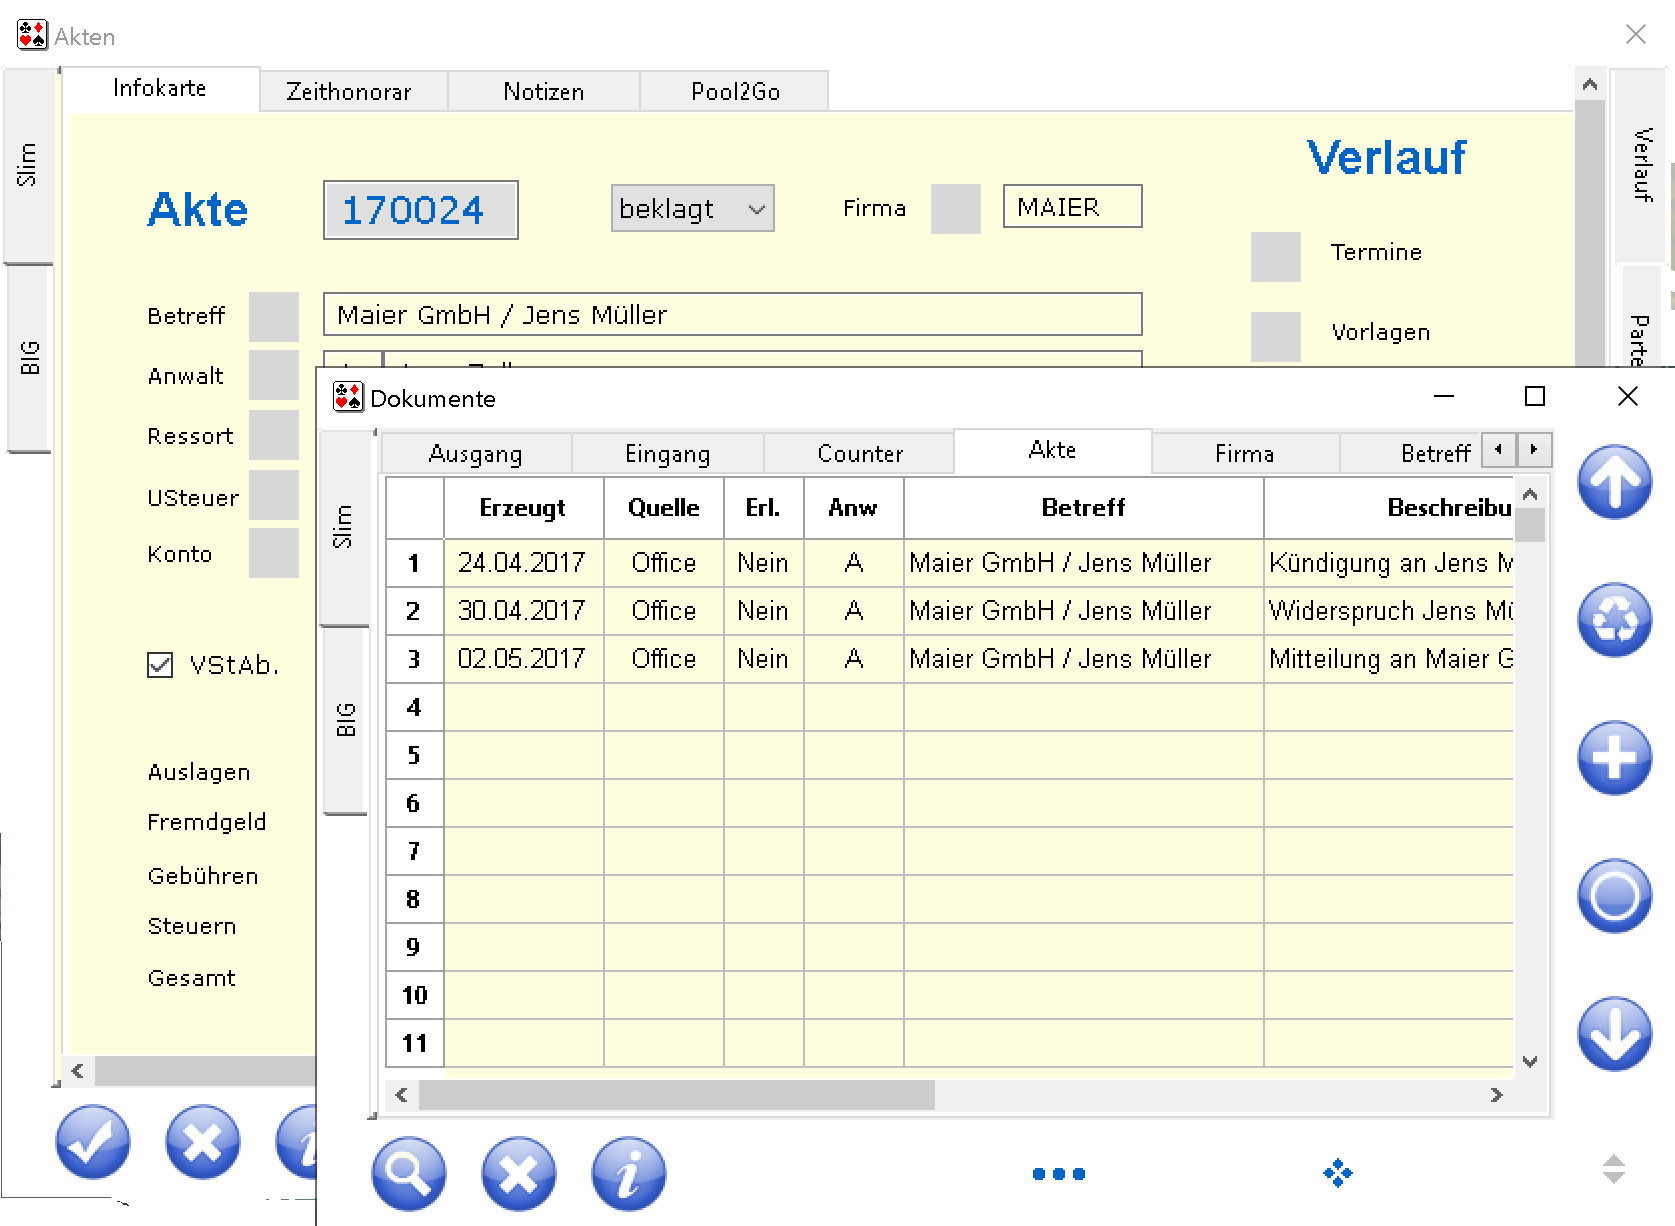Select the Slim side tab in Akten window
Viewport: 1675px width, 1226px height.
(x=27, y=165)
